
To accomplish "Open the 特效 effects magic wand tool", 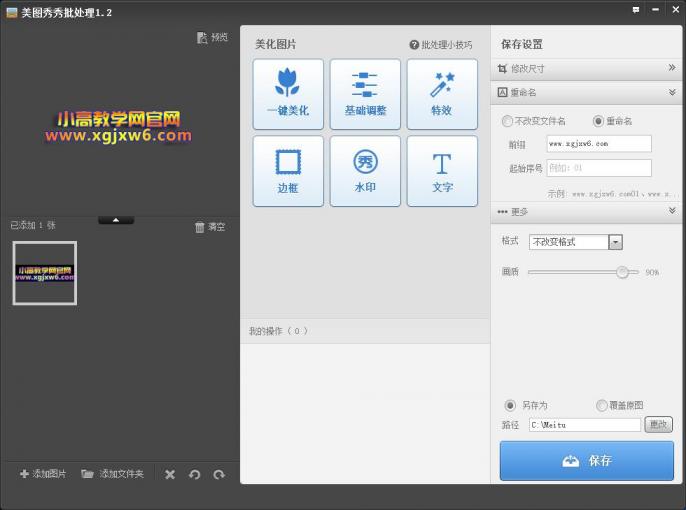I will [442, 94].
